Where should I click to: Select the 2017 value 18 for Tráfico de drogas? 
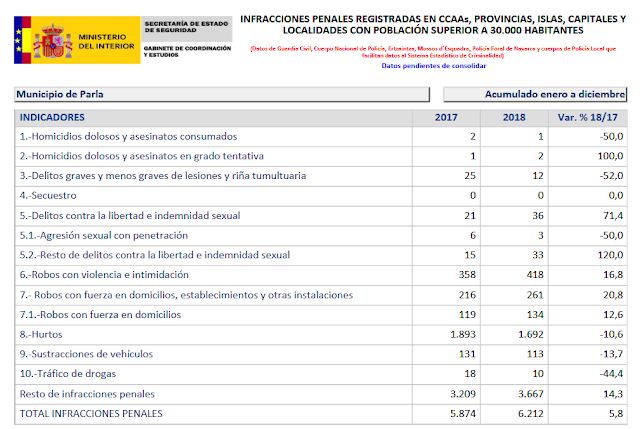(x=470, y=374)
